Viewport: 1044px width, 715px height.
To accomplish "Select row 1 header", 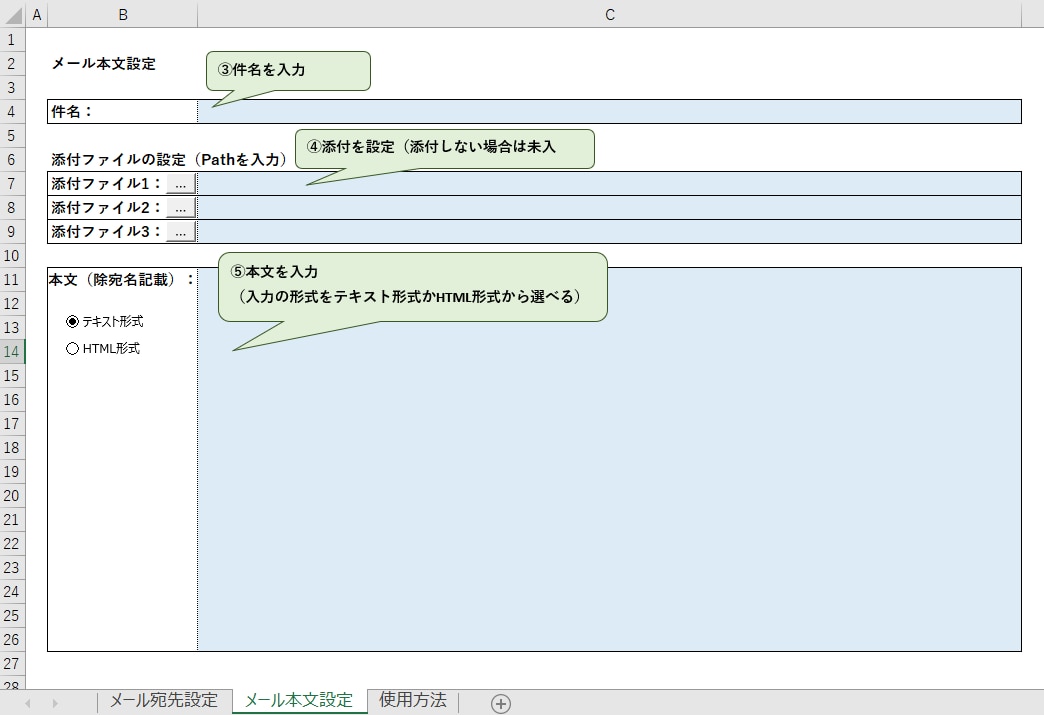I will (12, 39).
